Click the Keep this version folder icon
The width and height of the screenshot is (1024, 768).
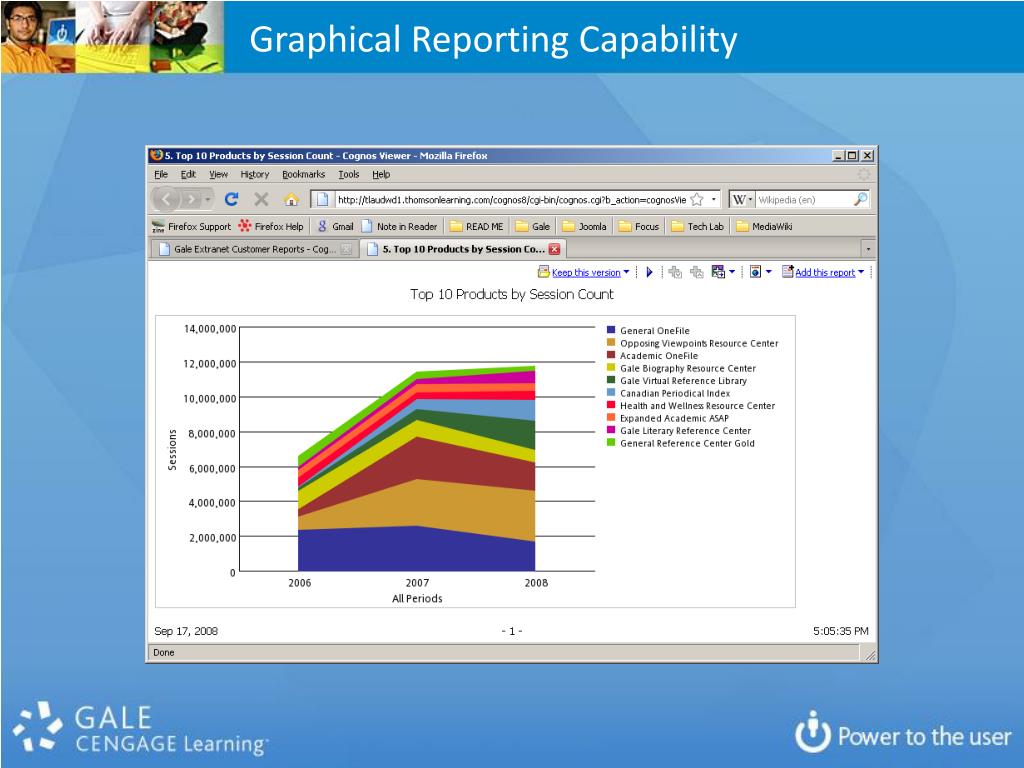tap(543, 272)
